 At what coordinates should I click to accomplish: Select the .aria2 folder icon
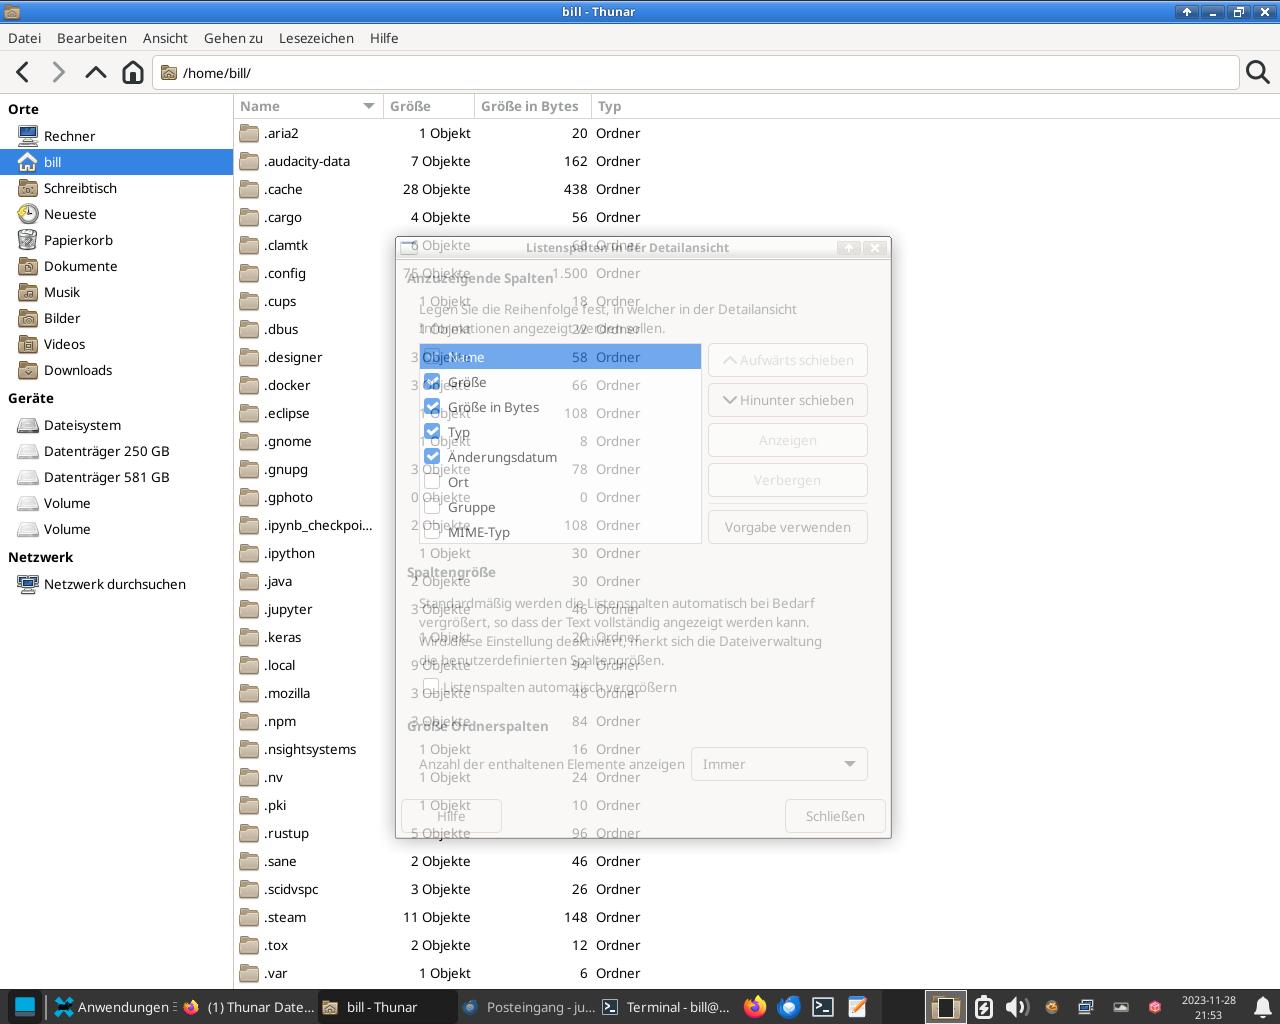[249, 133]
